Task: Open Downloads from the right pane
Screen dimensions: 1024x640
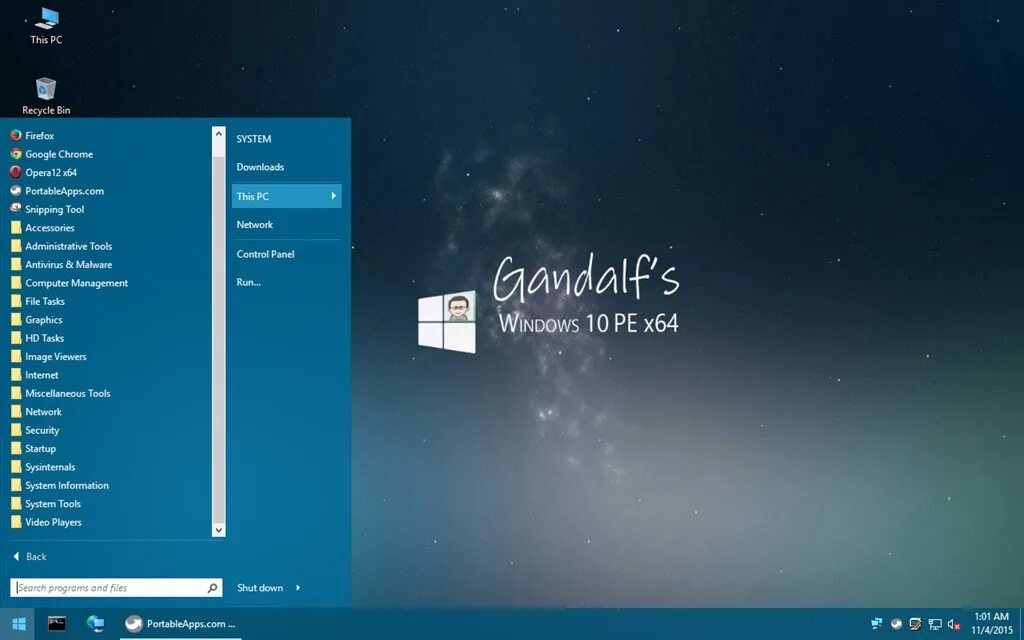Action: (x=260, y=167)
